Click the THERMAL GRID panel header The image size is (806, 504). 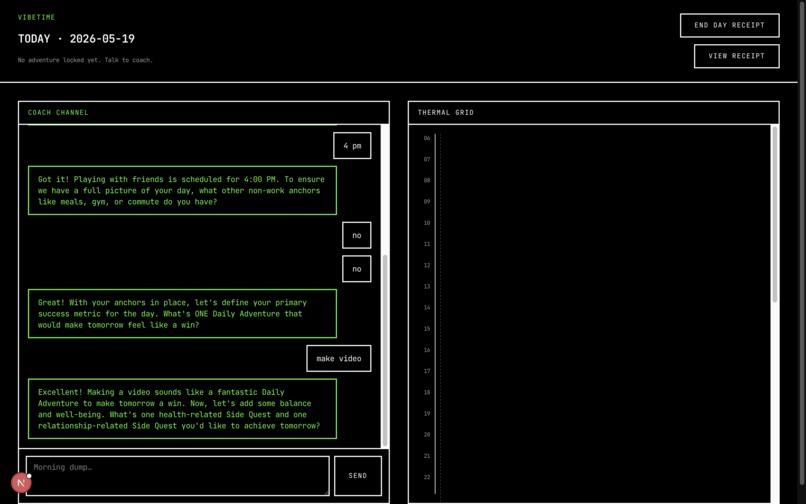(x=594, y=113)
